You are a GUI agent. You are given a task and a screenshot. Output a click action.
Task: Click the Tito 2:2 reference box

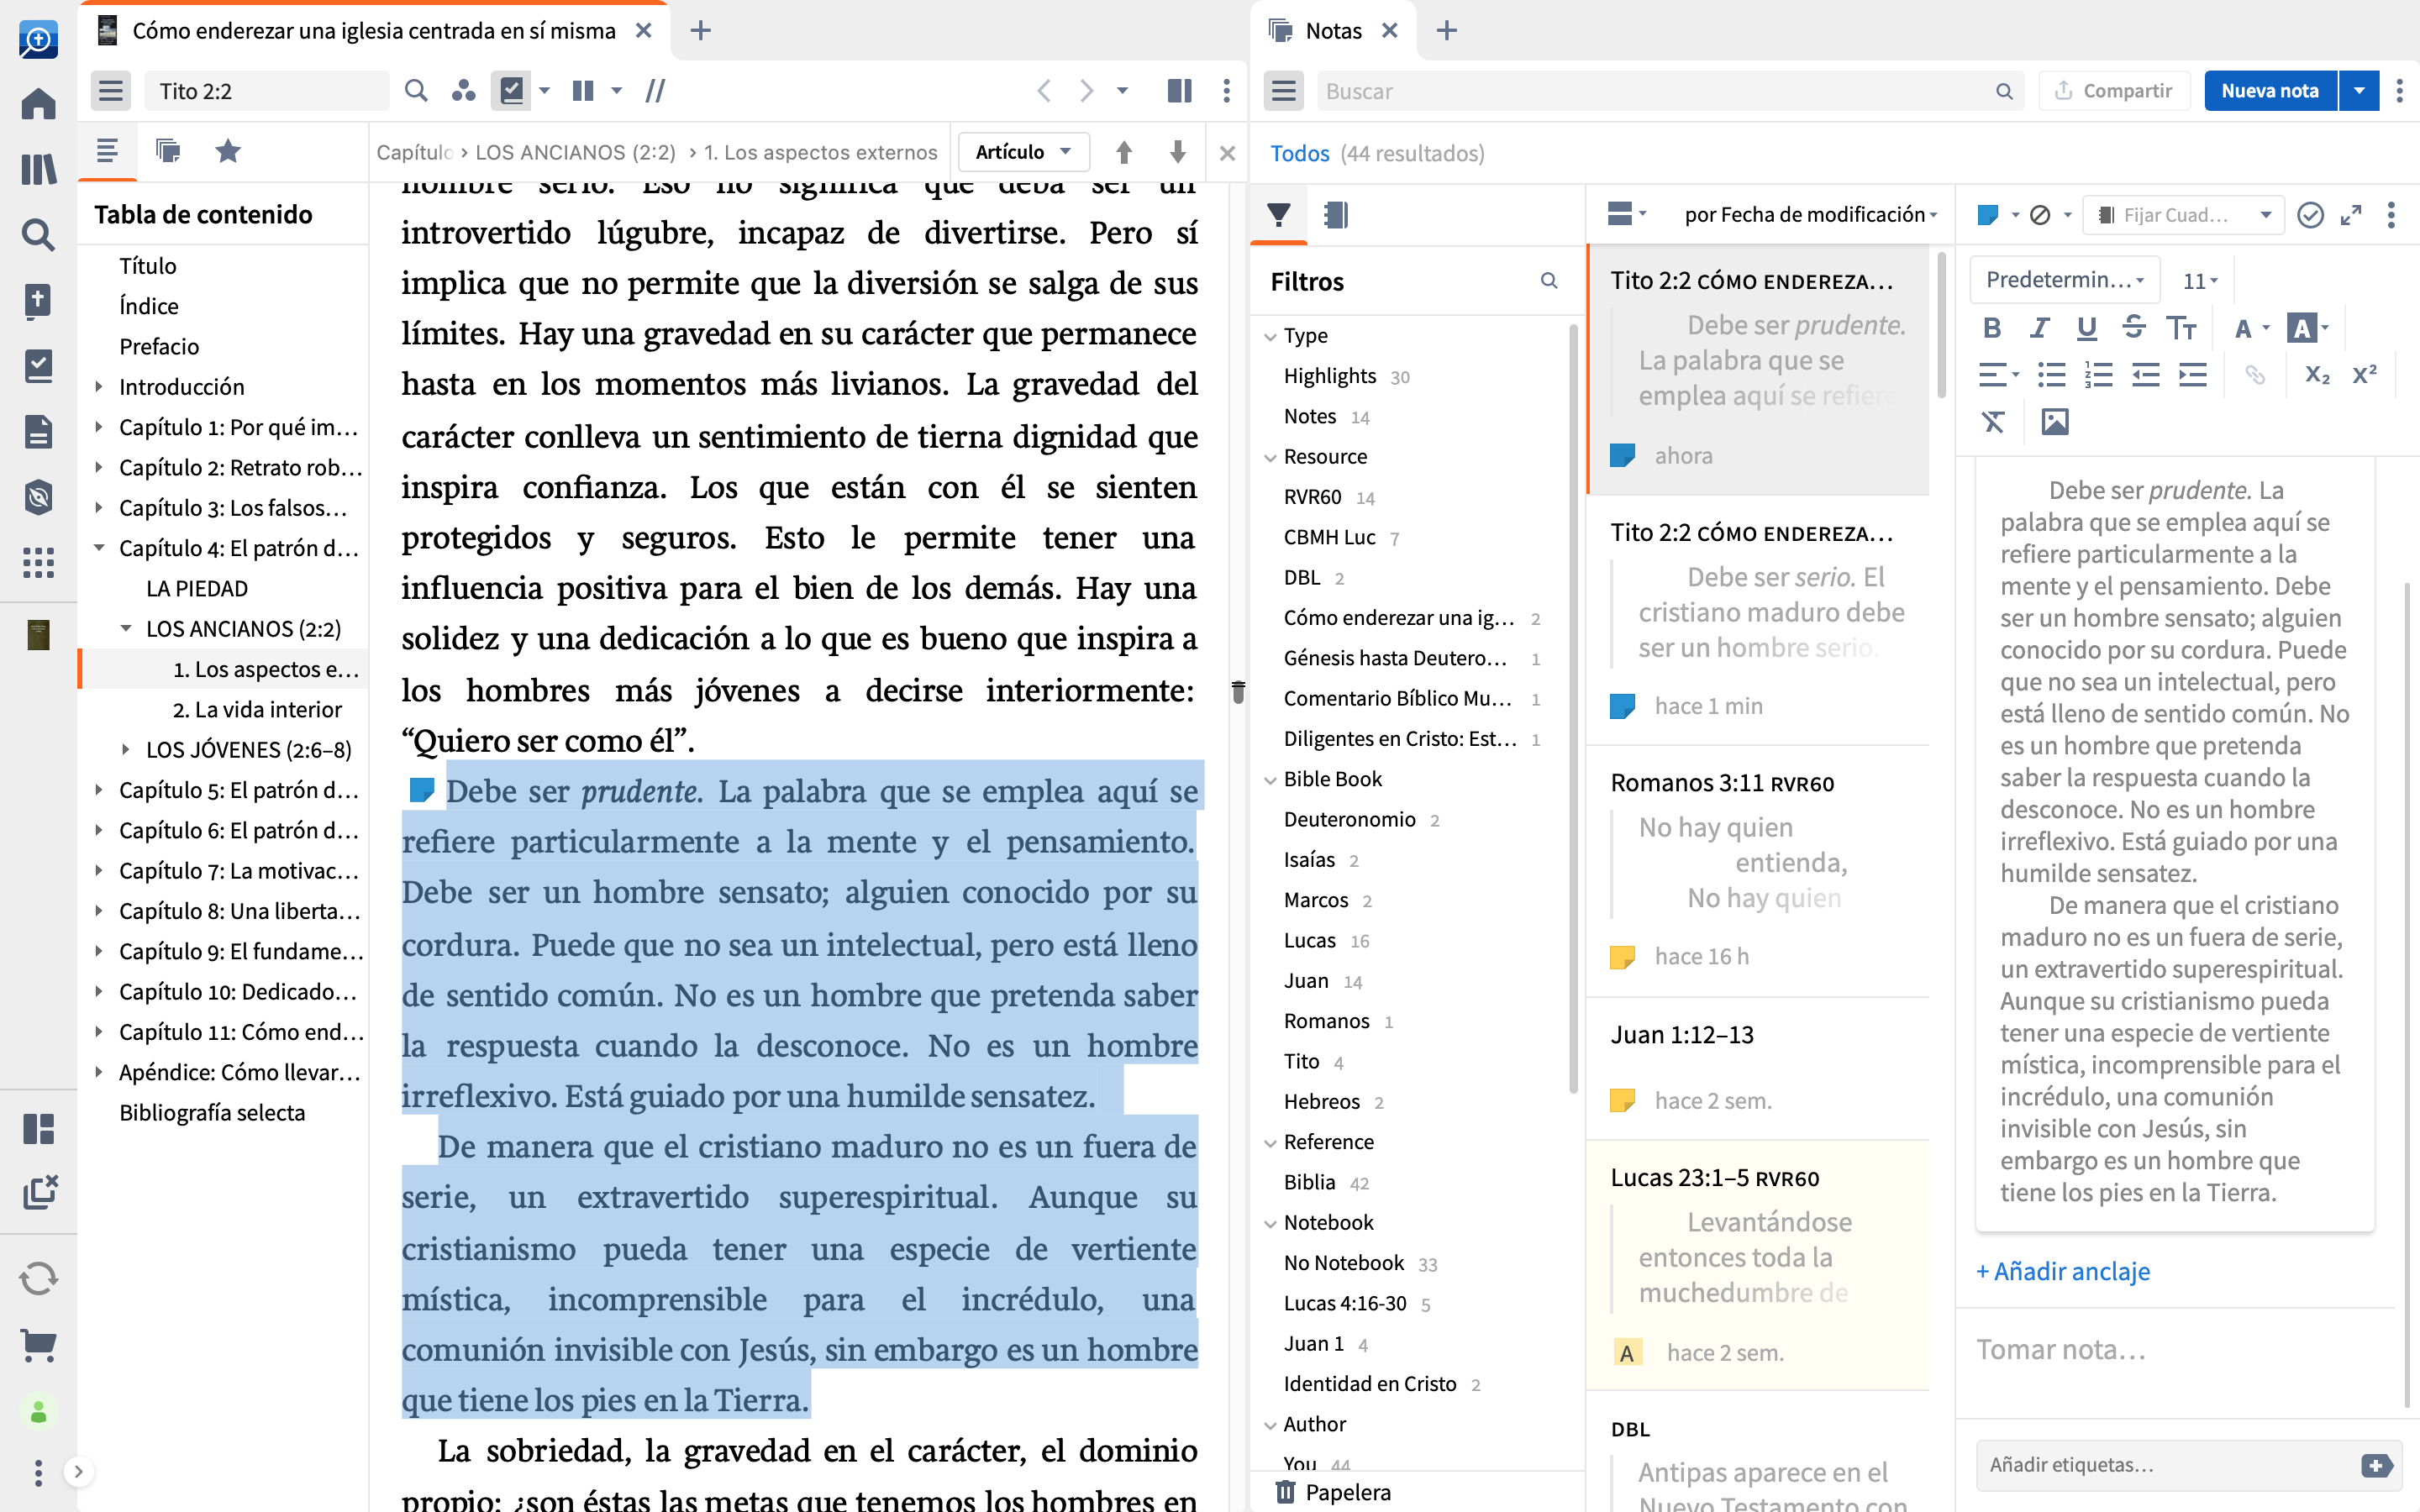tap(267, 91)
